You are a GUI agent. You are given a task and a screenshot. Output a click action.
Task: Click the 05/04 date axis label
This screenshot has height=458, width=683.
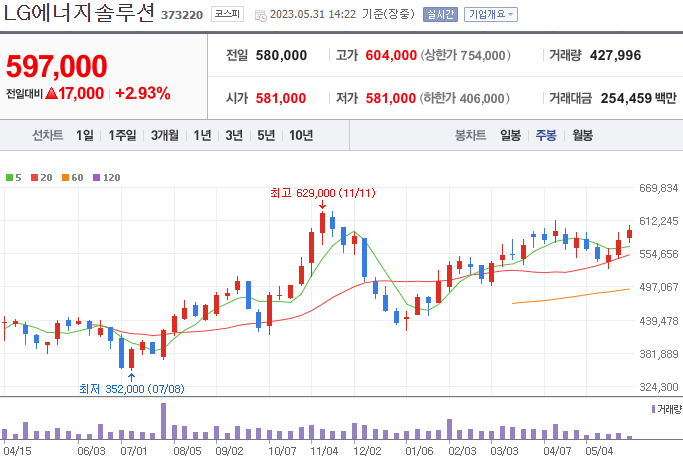599,451
